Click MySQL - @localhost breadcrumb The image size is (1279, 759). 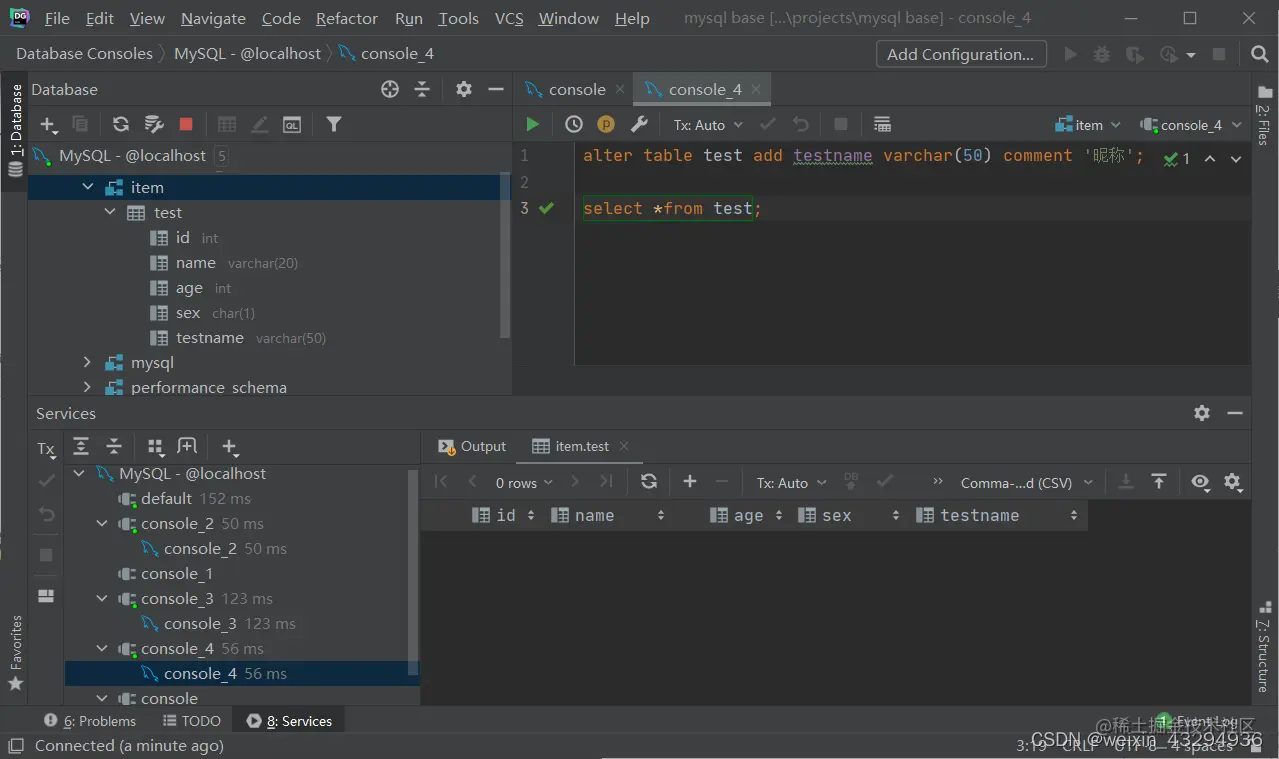coord(248,54)
